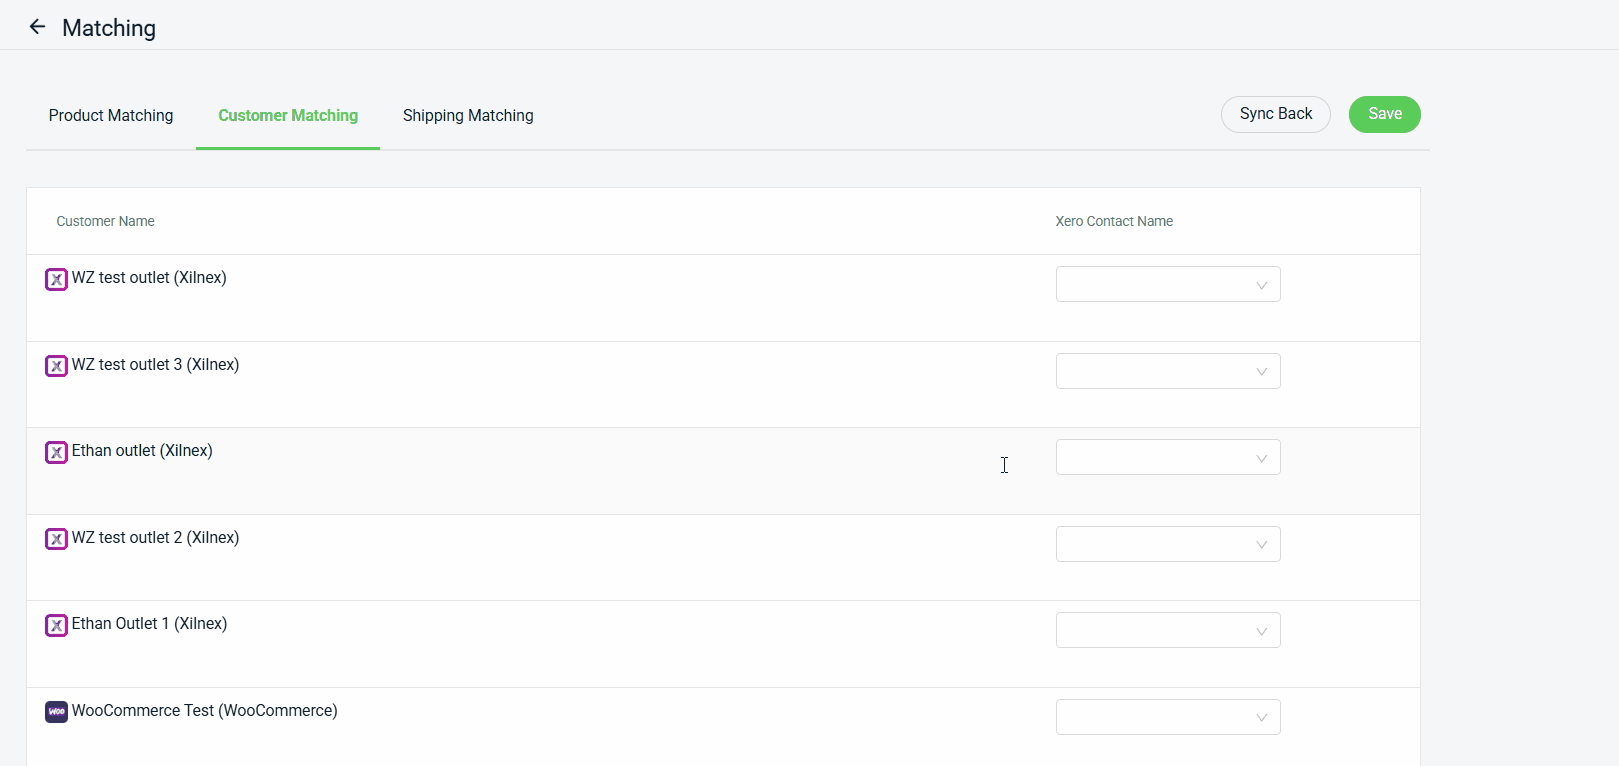Click the Xero Contact Name column header

point(1114,222)
